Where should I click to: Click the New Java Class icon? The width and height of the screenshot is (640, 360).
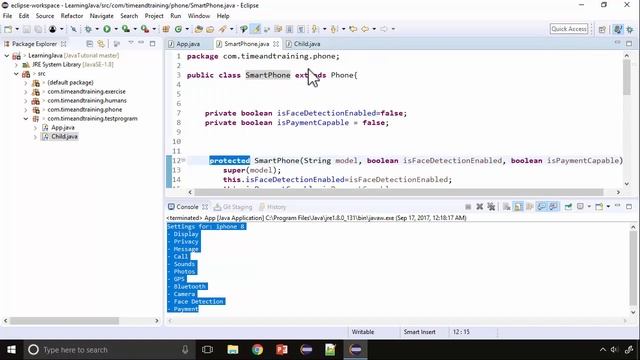178,29
